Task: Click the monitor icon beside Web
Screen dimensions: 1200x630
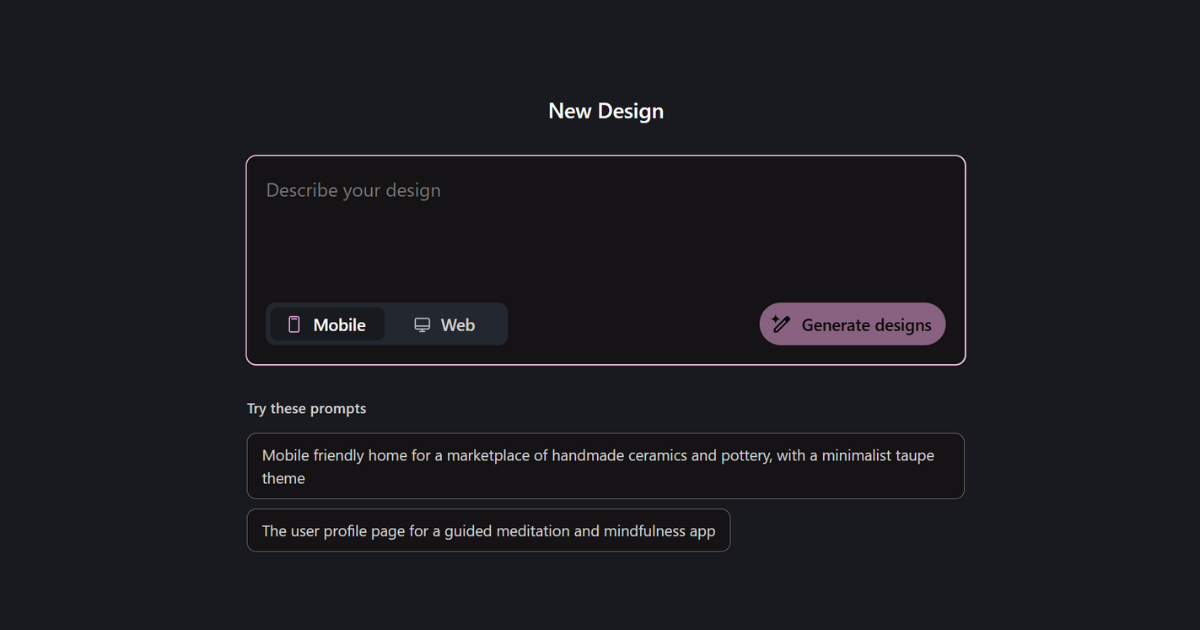Action: 422,325
